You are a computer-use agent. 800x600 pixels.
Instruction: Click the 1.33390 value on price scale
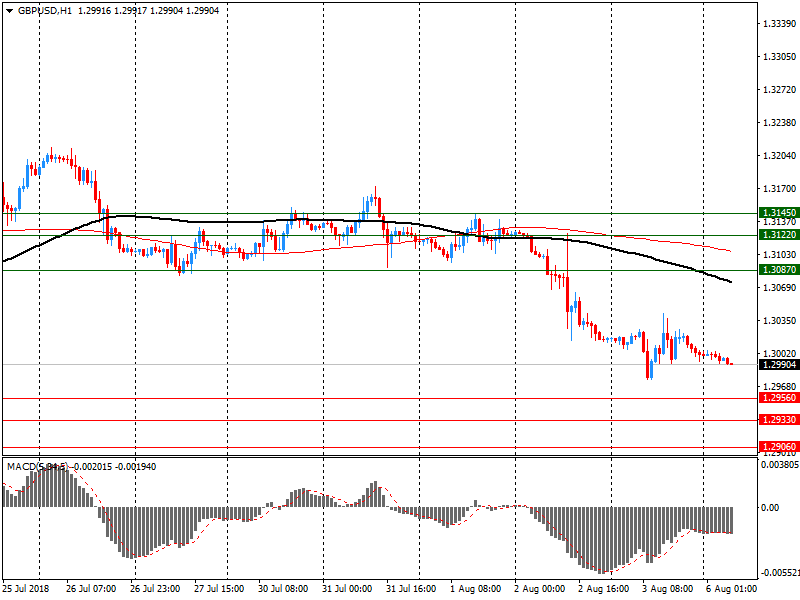click(778, 23)
